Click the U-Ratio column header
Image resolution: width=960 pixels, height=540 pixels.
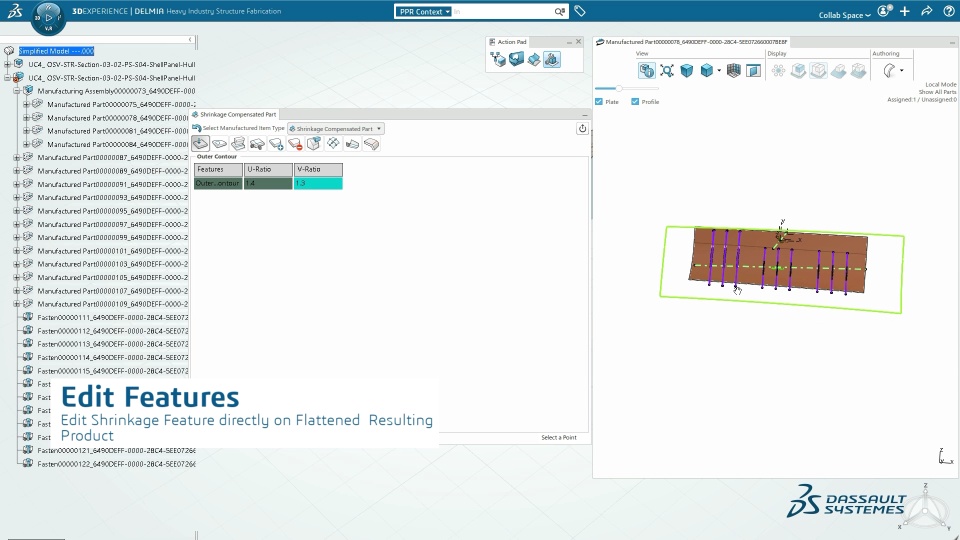point(268,170)
